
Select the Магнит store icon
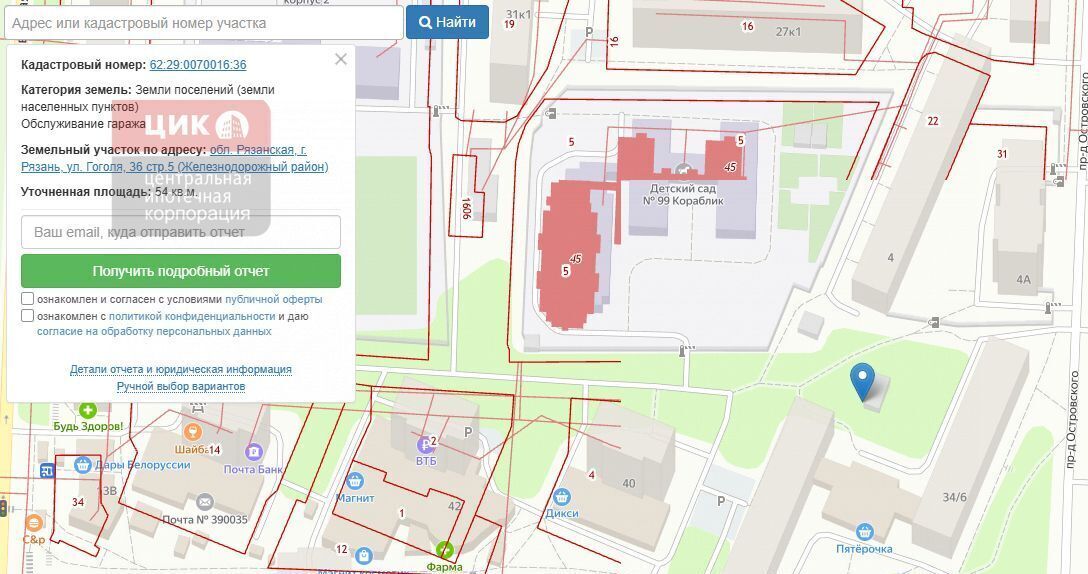point(354,481)
